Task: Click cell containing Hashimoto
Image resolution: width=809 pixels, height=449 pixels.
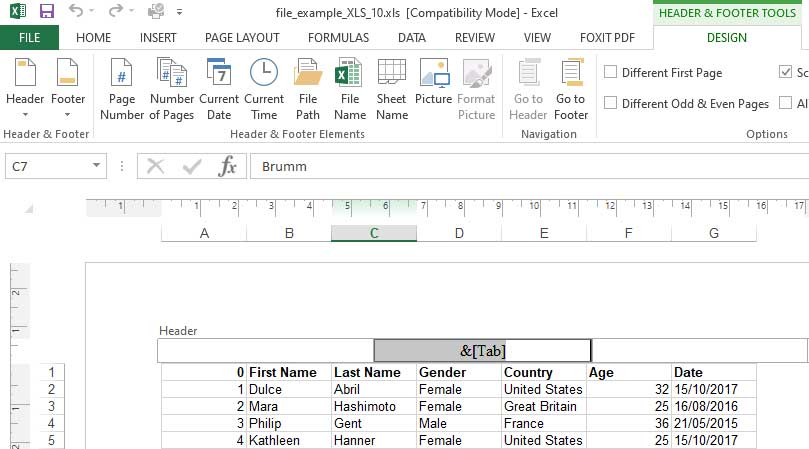Action: coord(374,406)
